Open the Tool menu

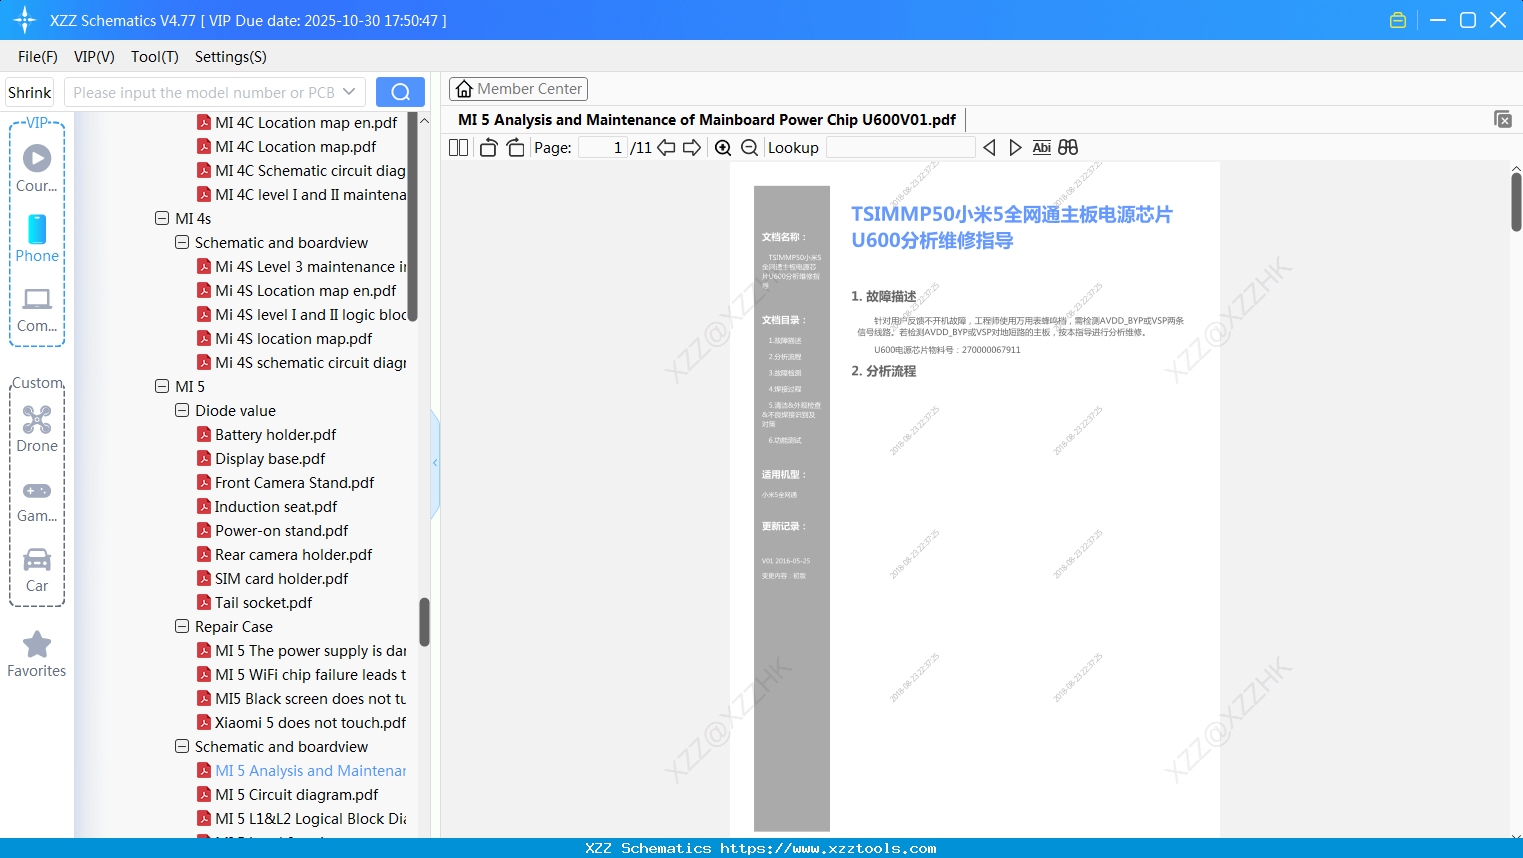click(x=154, y=57)
